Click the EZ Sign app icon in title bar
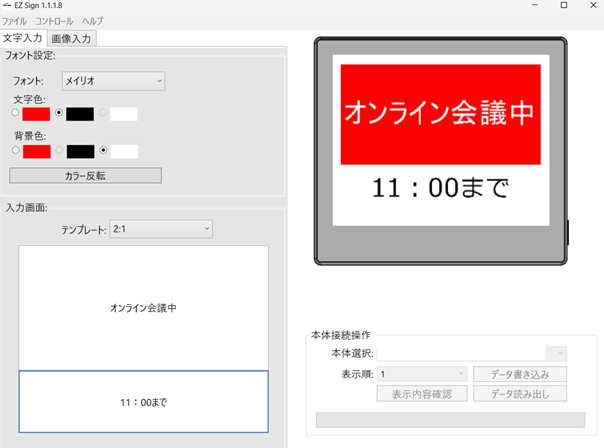 (x=7, y=5)
